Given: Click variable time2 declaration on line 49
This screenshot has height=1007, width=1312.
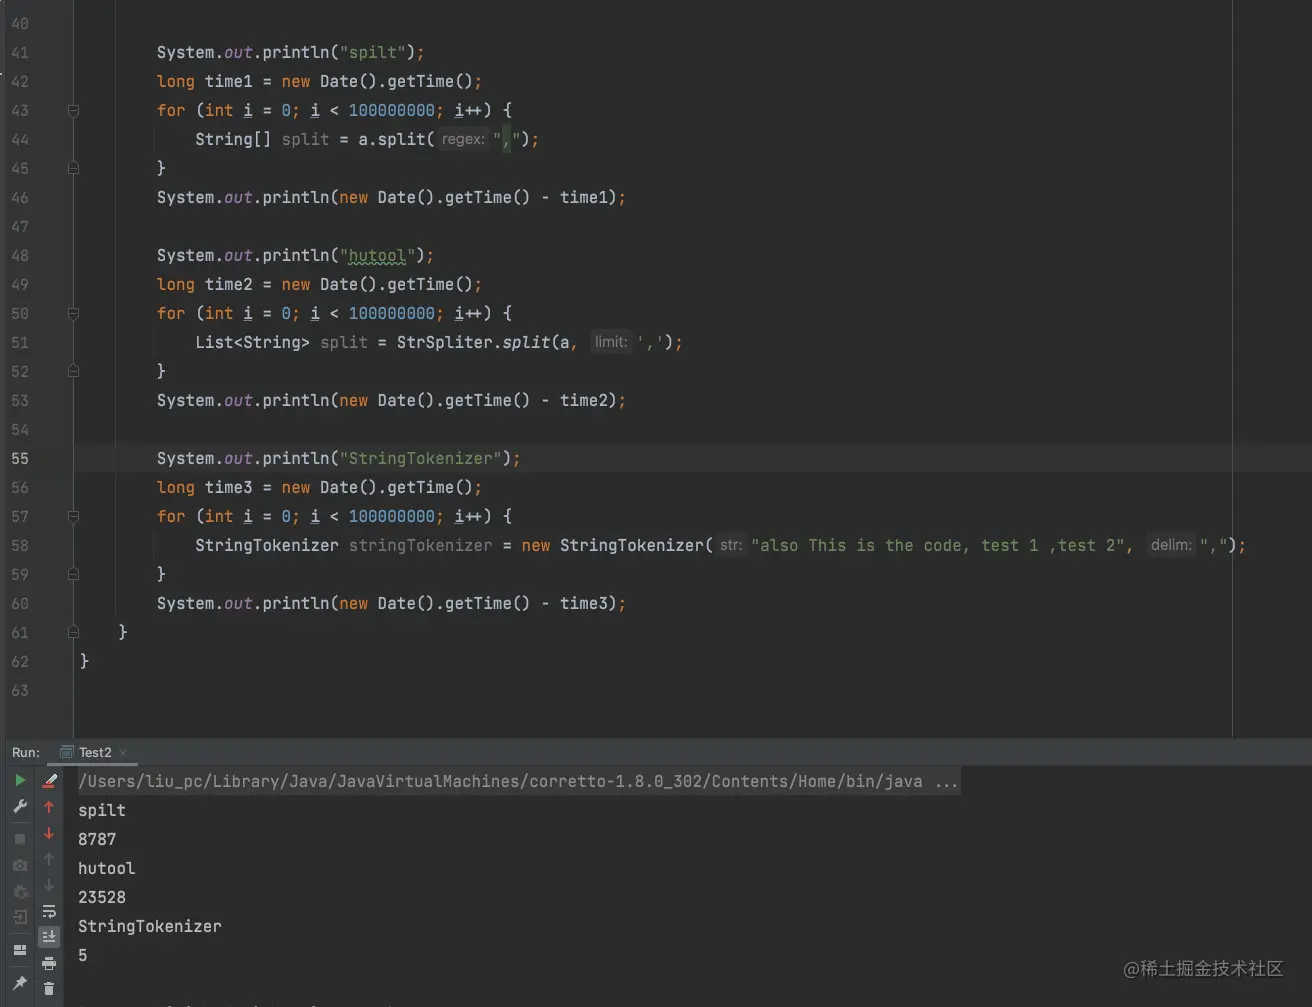Looking at the screenshot, I should (x=229, y=284).
